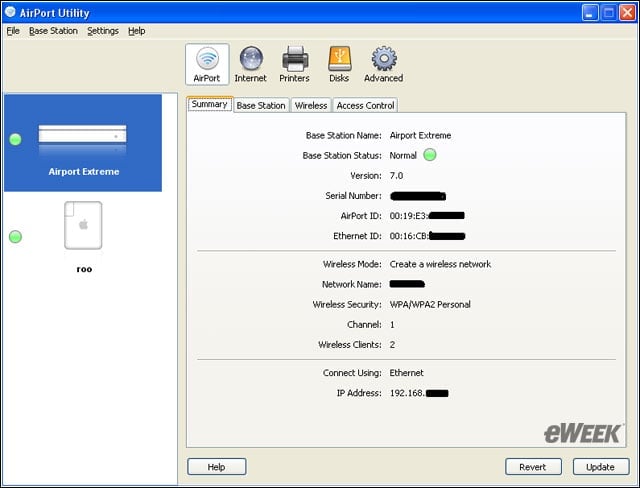
Task: Open the File menu
Action: tap(13, 31)
